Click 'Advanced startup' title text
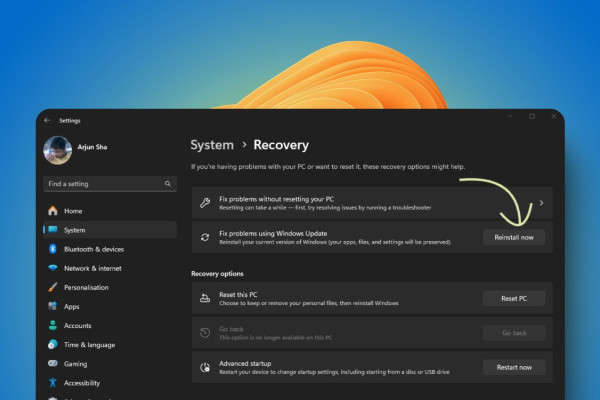The height and width of the screenshot is (400, 600). (245, 364)
